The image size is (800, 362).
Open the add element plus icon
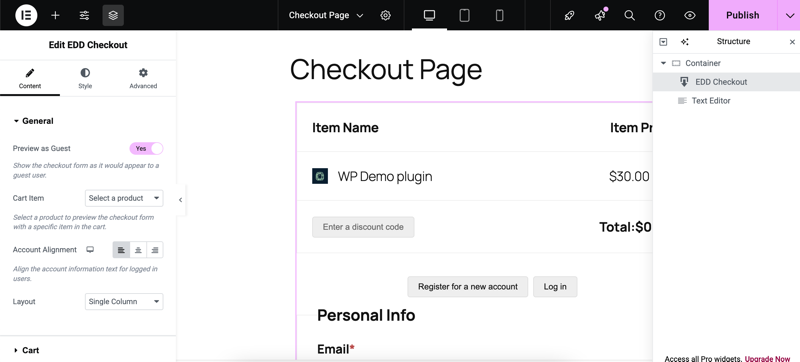click(55, 15)
